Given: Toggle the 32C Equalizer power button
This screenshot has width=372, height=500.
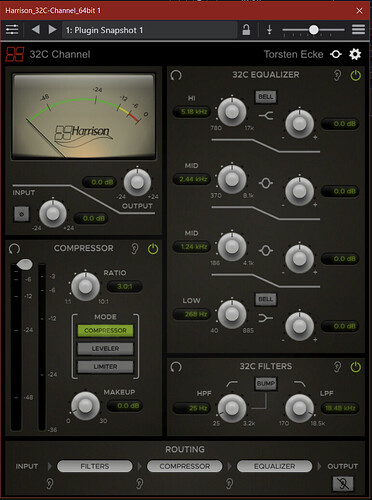Looking at the screenshot, I should point(356,75).
